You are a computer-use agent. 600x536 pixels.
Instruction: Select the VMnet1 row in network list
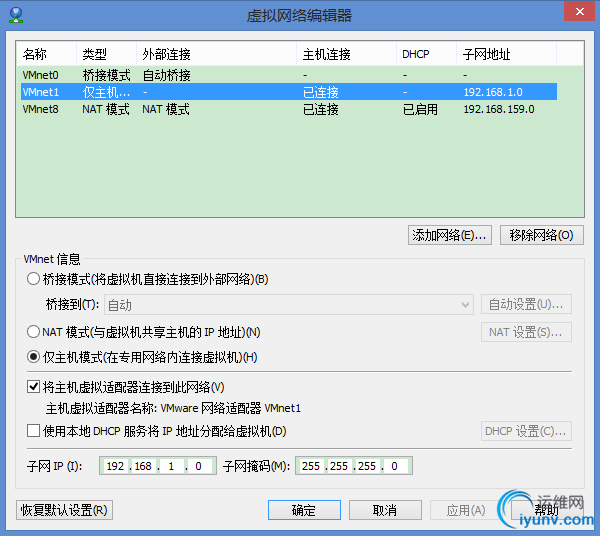pos(289,92)
